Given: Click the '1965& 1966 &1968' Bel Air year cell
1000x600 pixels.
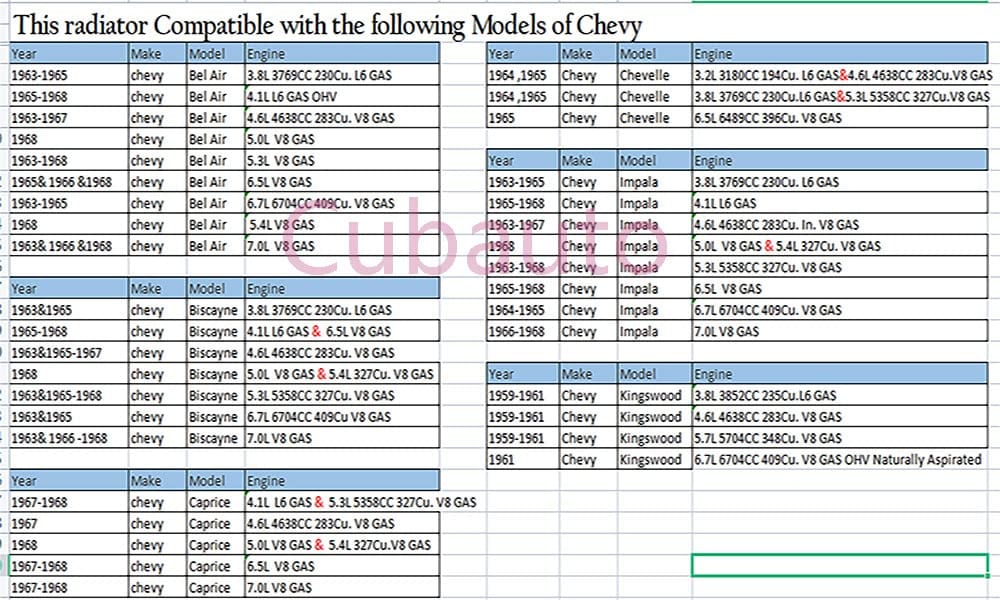Looking at the screenshot, I should click(x=68, y=182).
